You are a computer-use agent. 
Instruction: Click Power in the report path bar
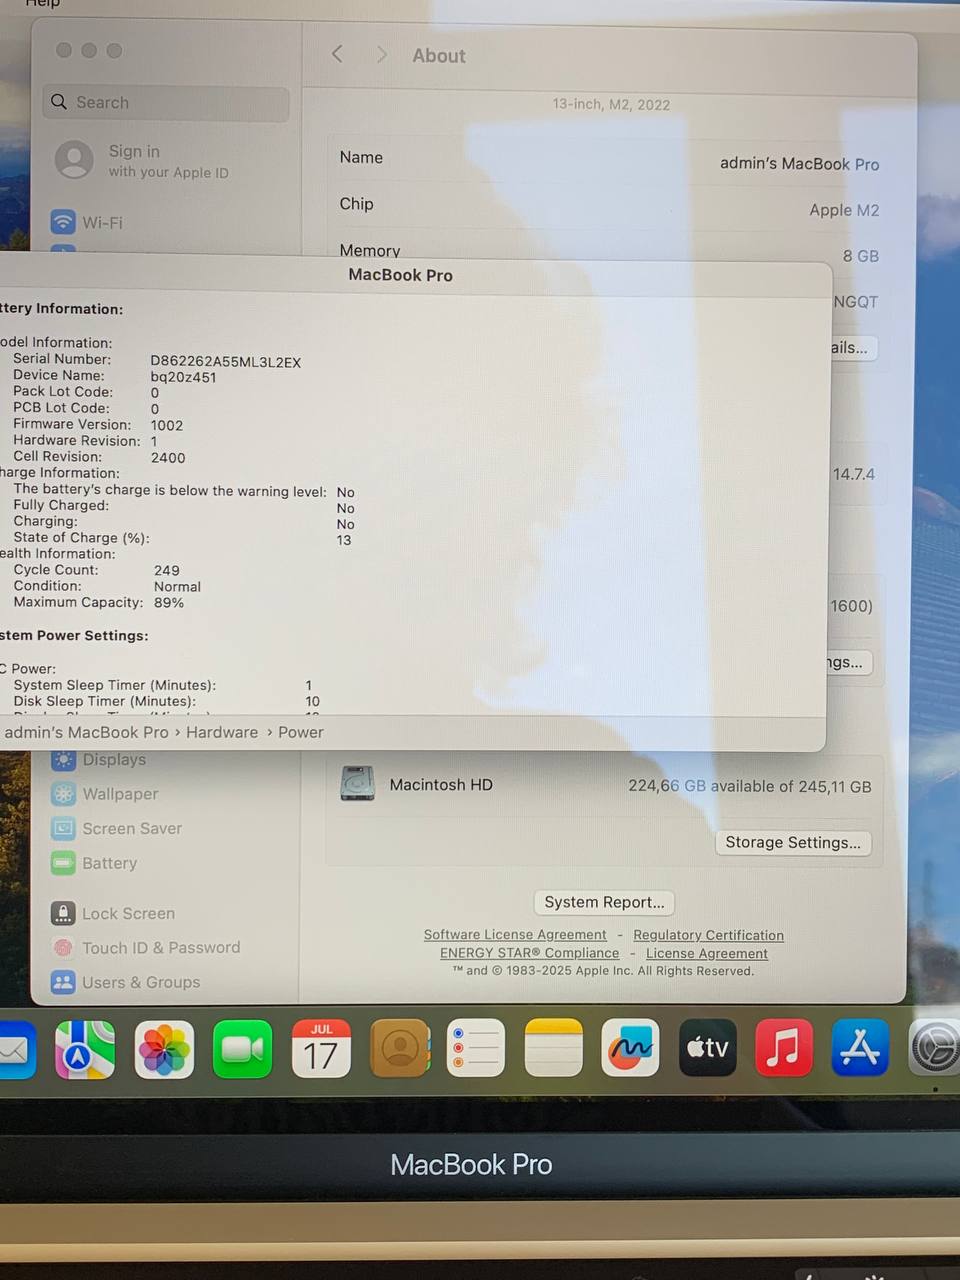[x=301, y=732]
